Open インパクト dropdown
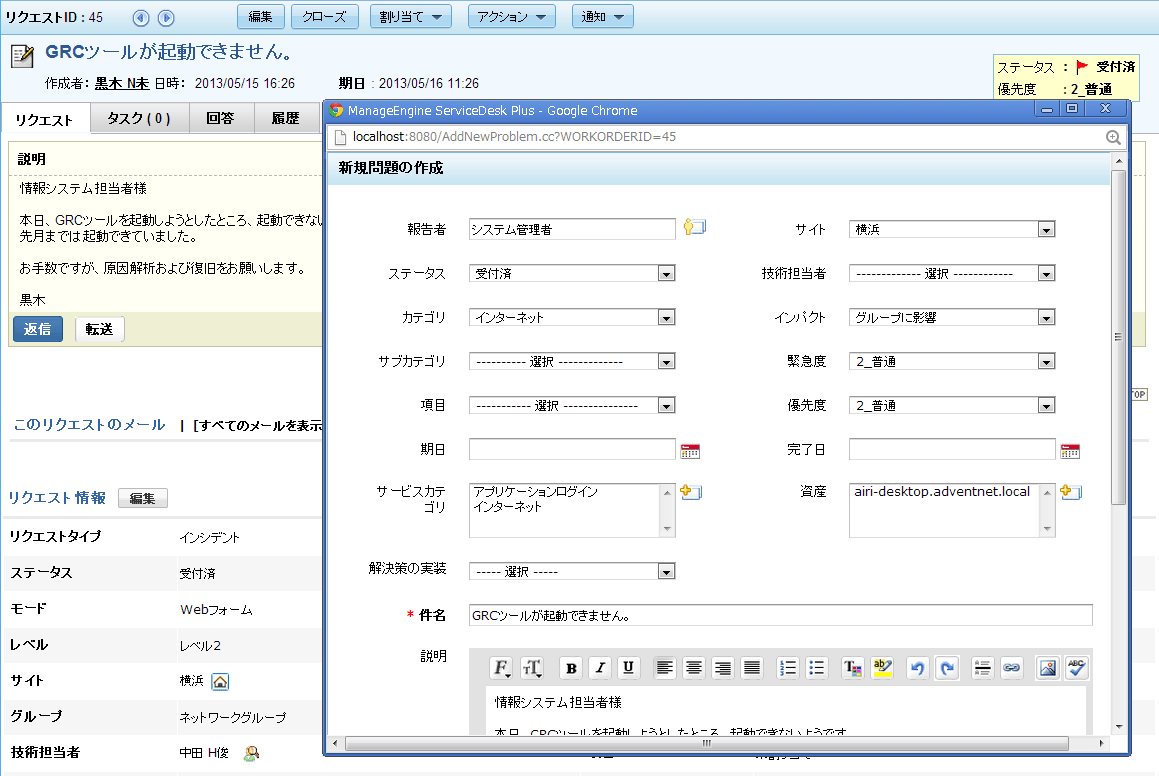Viewport: 1159px width, 776px height. 952,317
